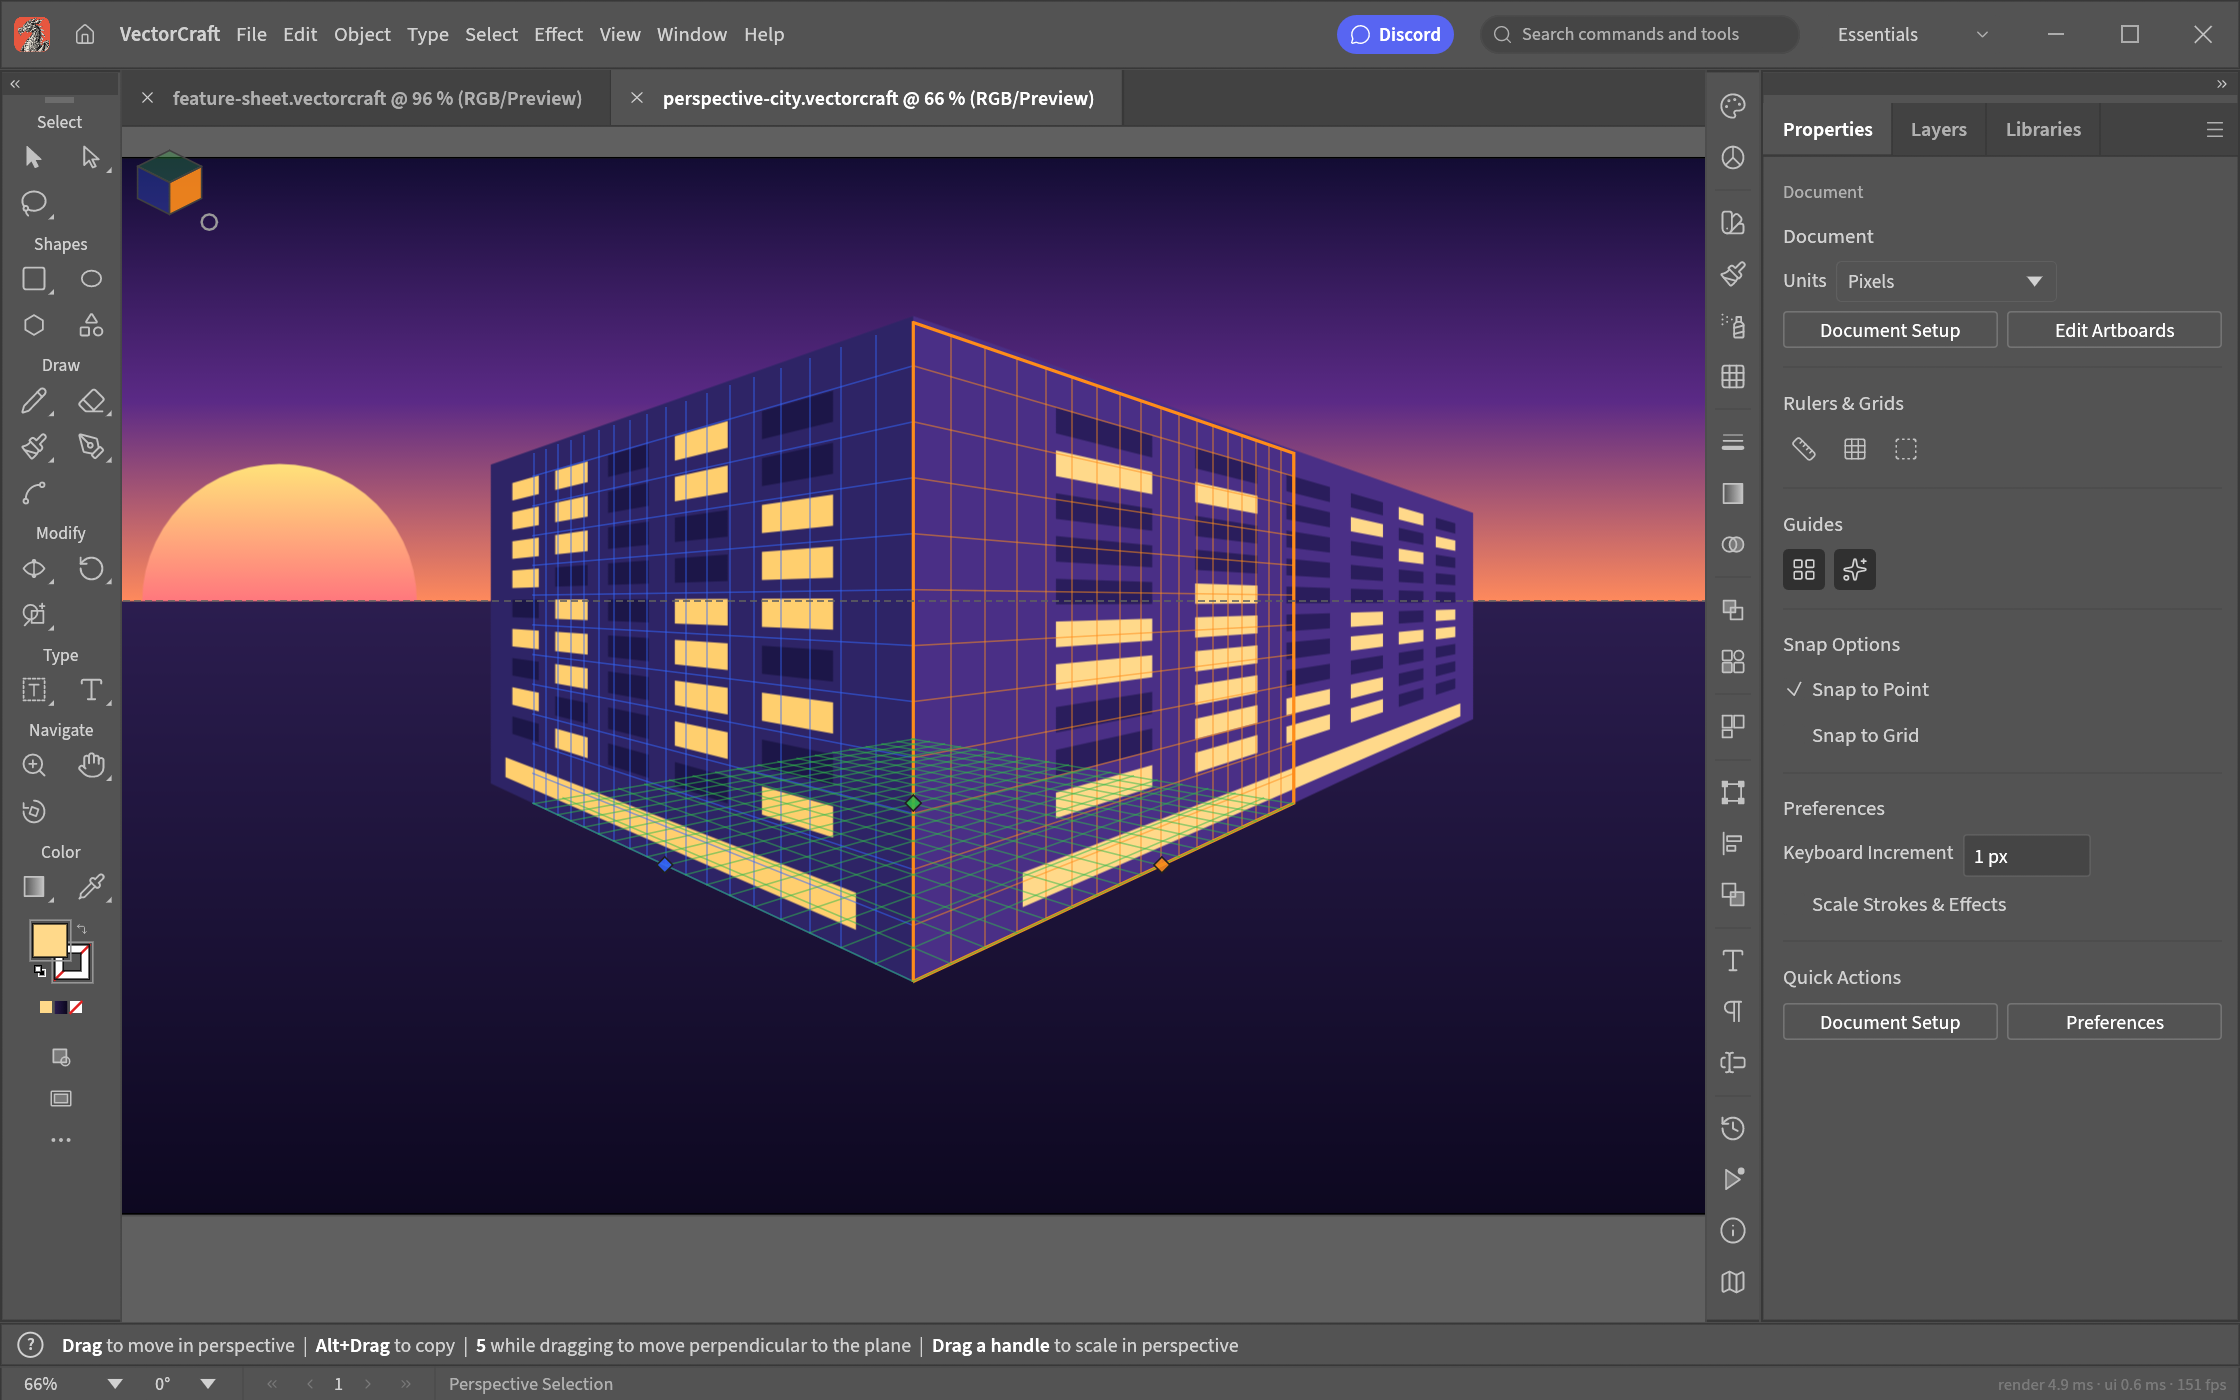Select the Lasso tool
Image resolution: width=2240 pixels, height=1400 pixels.
coord(34,203)
